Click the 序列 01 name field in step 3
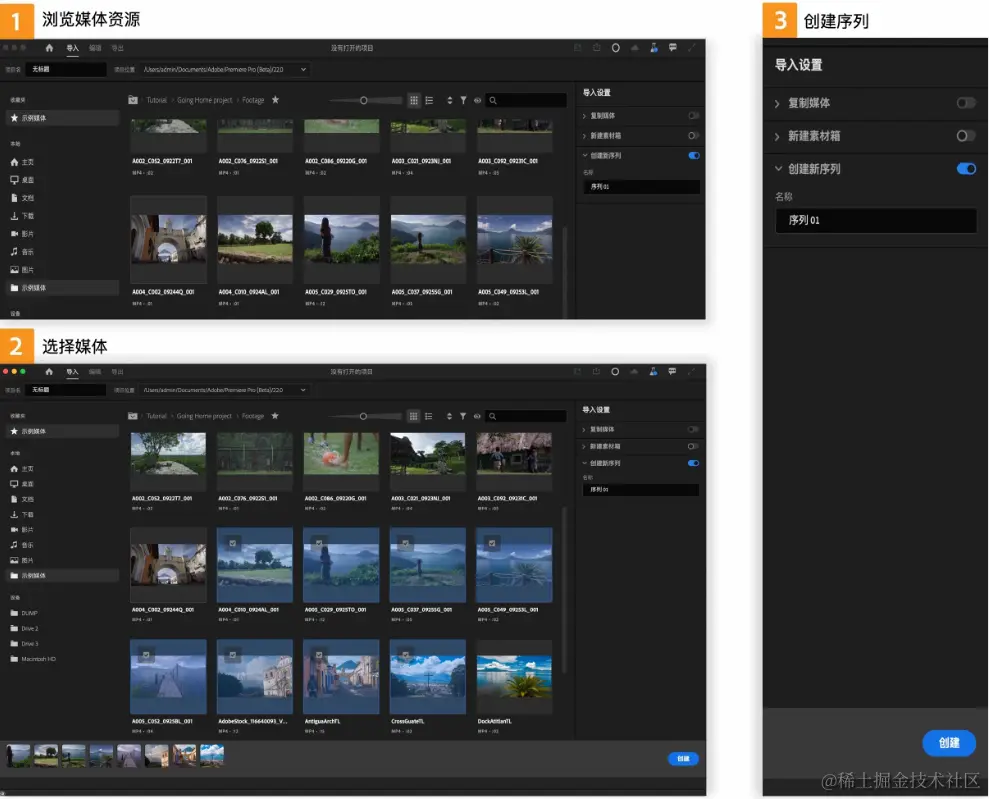This screenshot has width=989, height=799. click(x=876, y=220)
